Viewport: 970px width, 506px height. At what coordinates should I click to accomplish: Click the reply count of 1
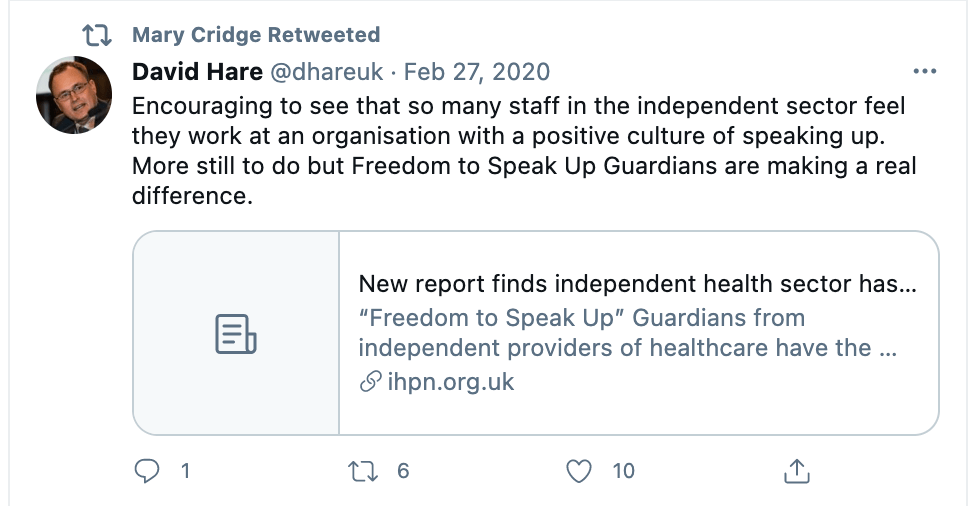185,470
